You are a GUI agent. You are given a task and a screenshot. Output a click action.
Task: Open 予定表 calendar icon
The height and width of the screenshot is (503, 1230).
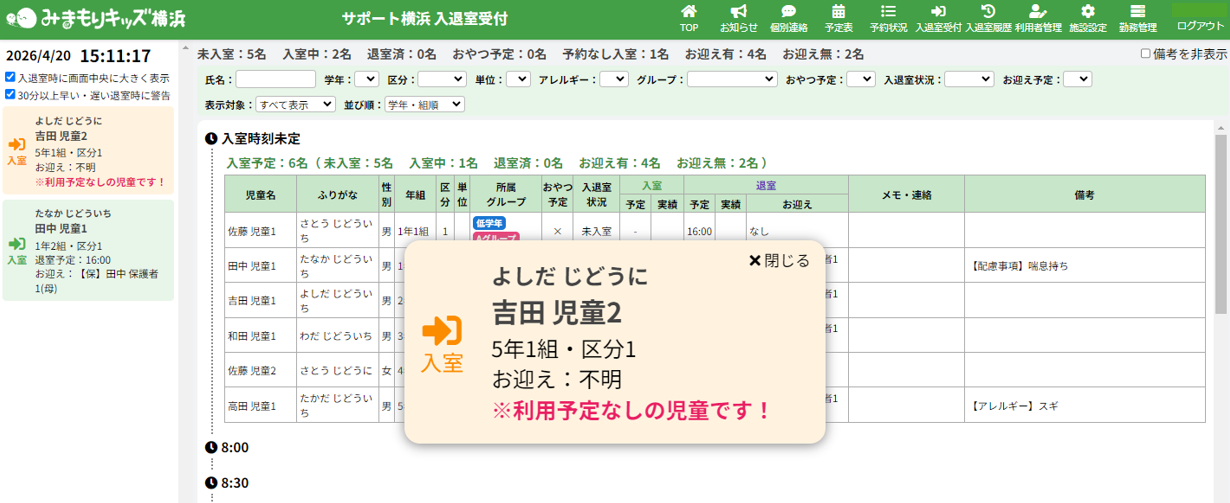(838, 18)
